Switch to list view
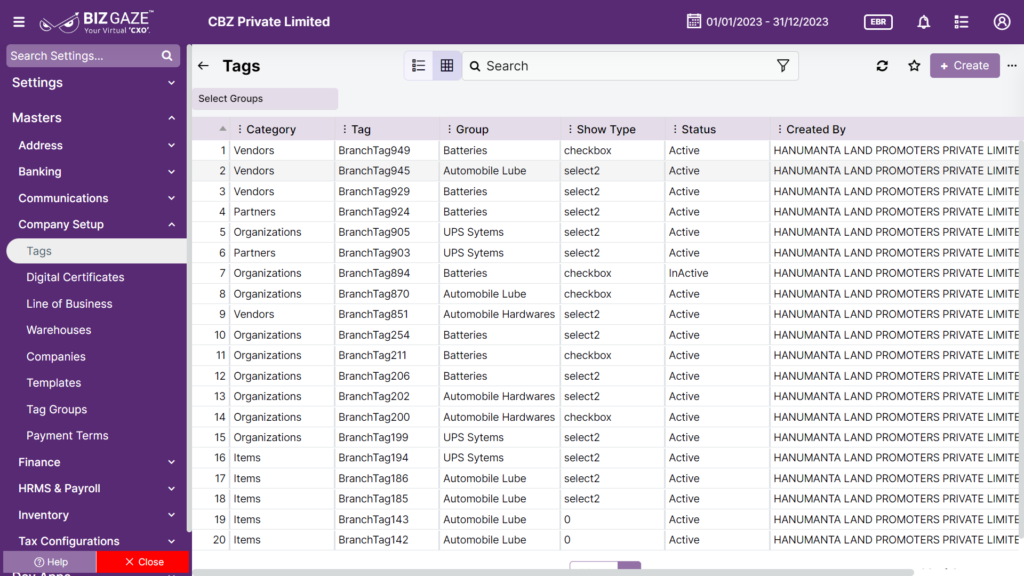Viewport: 1024px width, 576px height. coord(419,65)
